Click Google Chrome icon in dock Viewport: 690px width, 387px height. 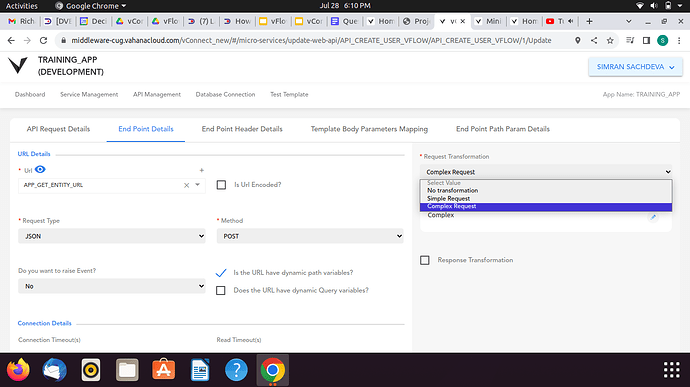click(272, 370)
